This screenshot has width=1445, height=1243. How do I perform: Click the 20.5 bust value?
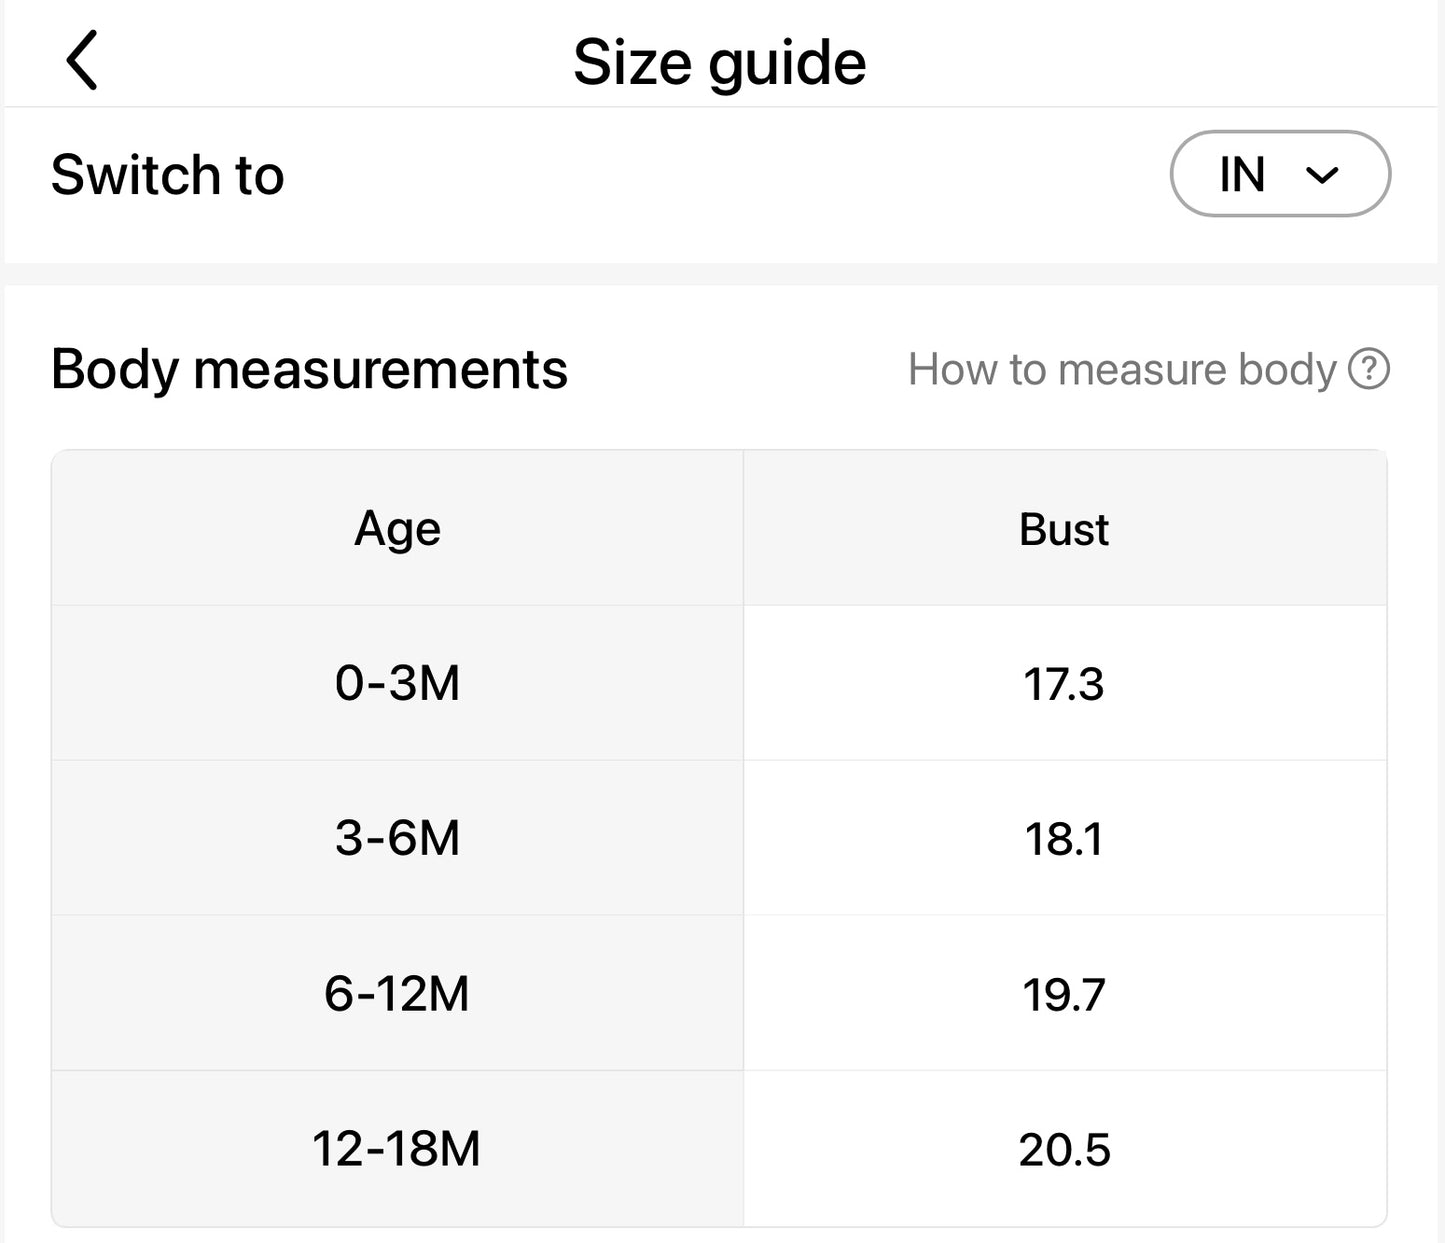click(x=1064, y=1149)
